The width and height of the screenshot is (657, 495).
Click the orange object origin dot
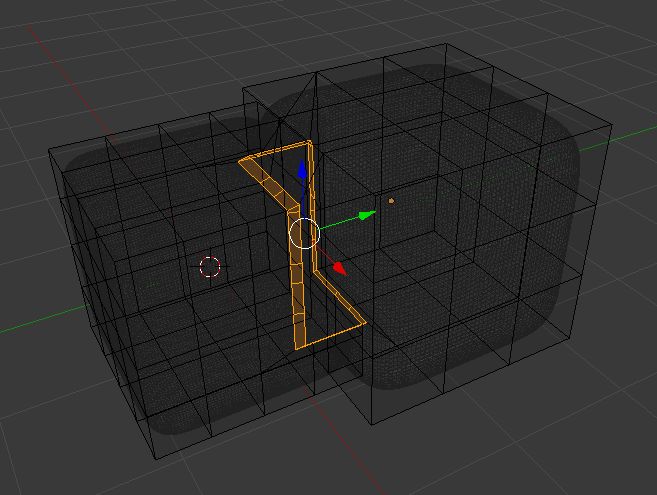[x=391, y=201]
